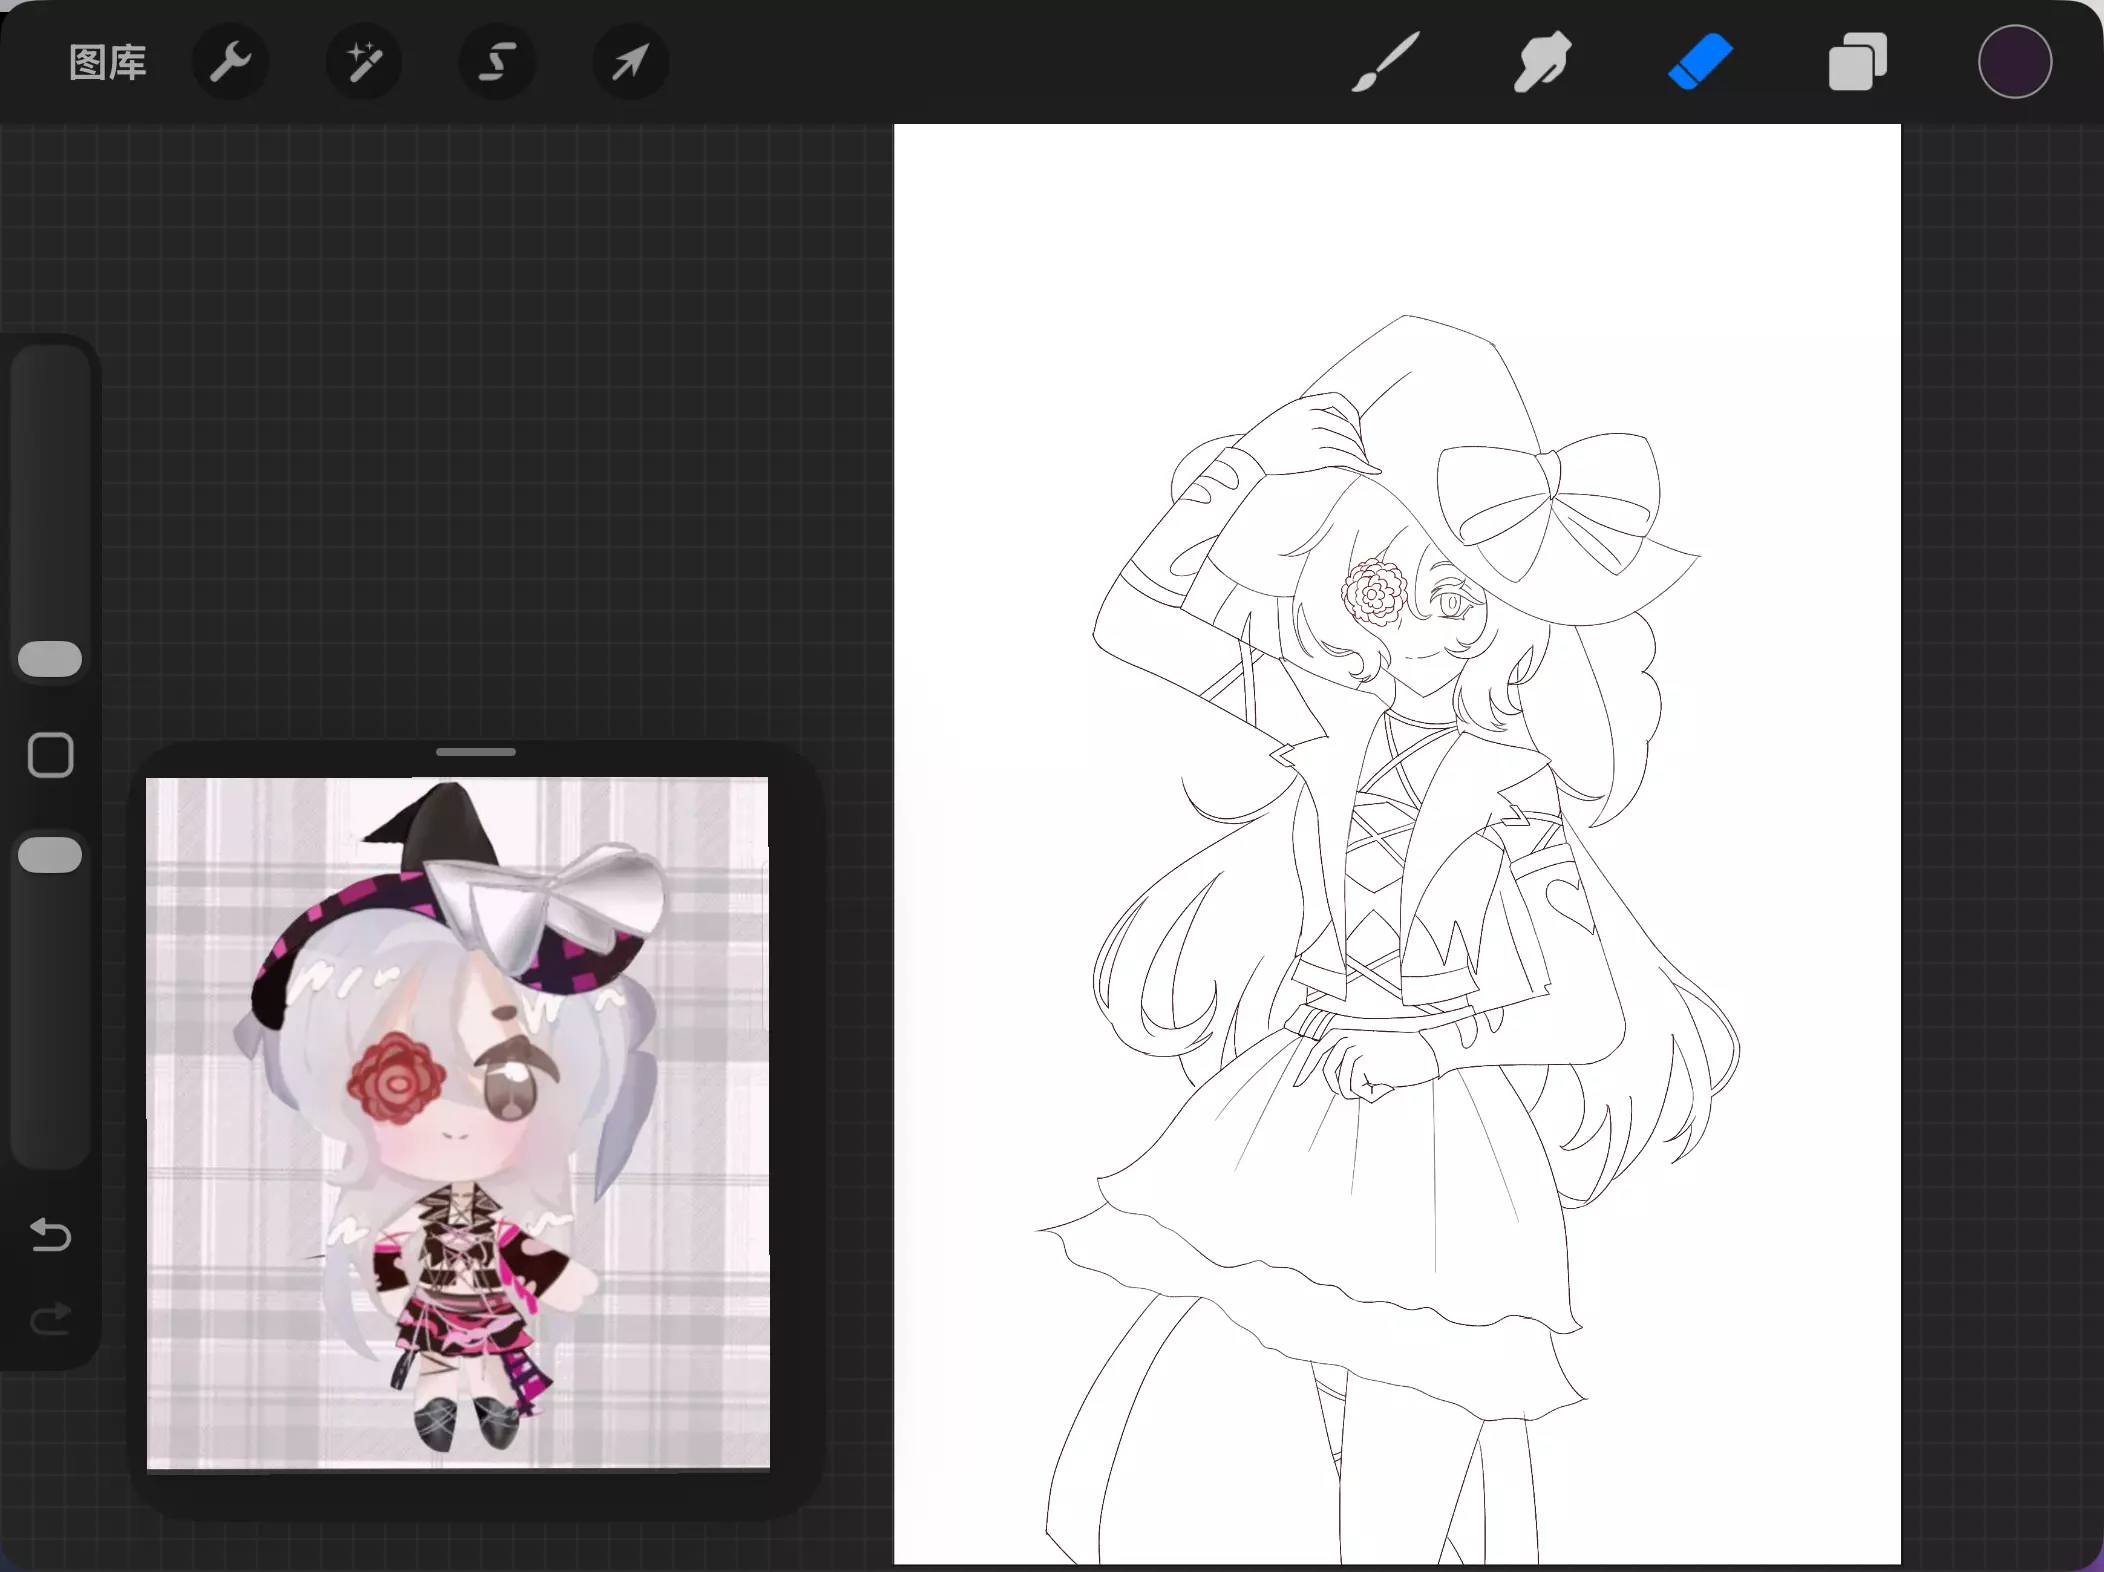Activate the Transform arrow tool
The height and width of the screenshot is (1572, 2104).
tap(630, 63)
